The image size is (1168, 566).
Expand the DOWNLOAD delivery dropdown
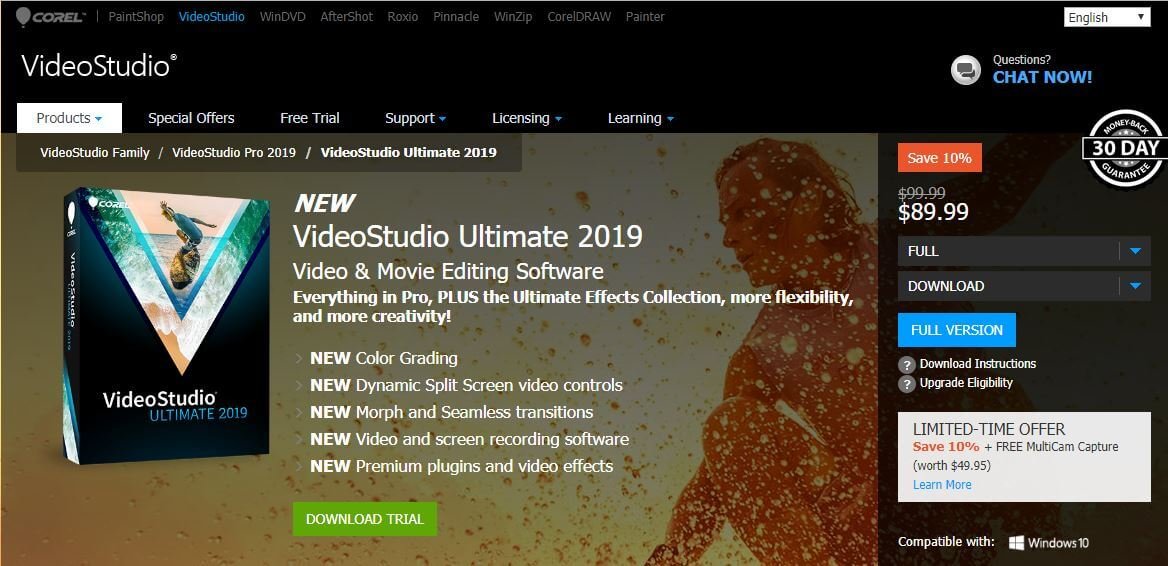[x=1023, y=286]
